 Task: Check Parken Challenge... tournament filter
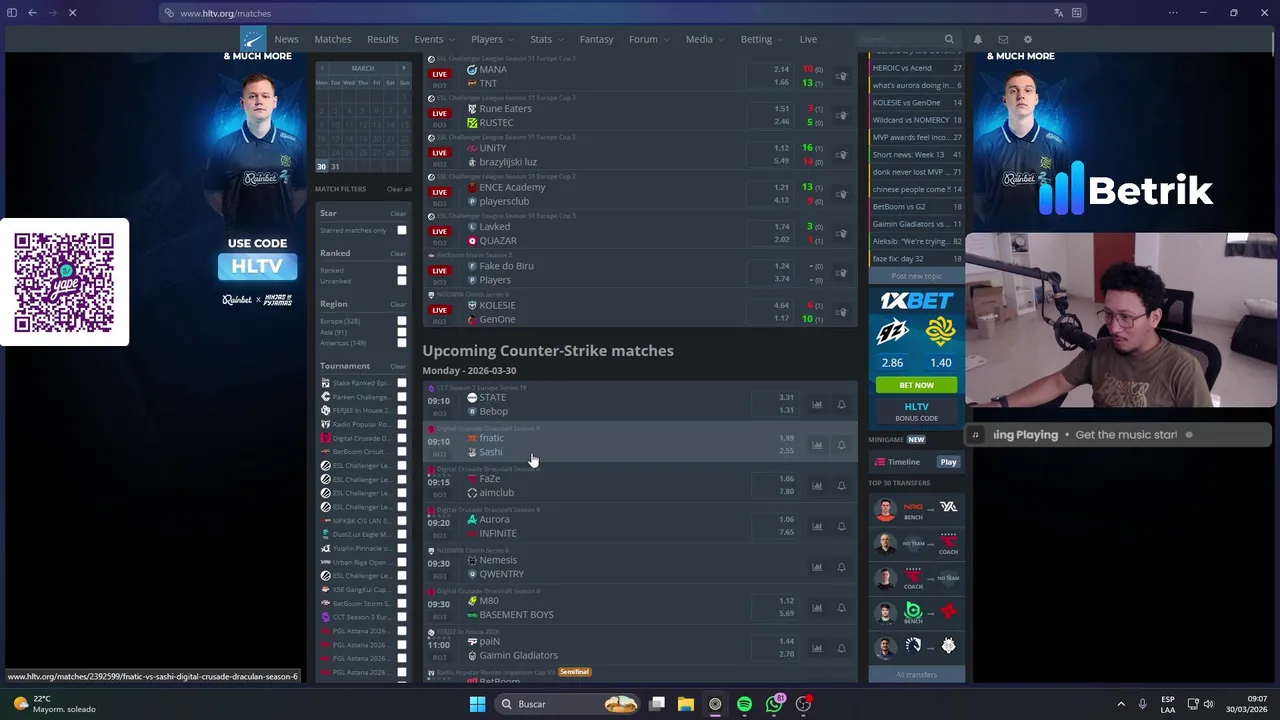coord(402,397)
